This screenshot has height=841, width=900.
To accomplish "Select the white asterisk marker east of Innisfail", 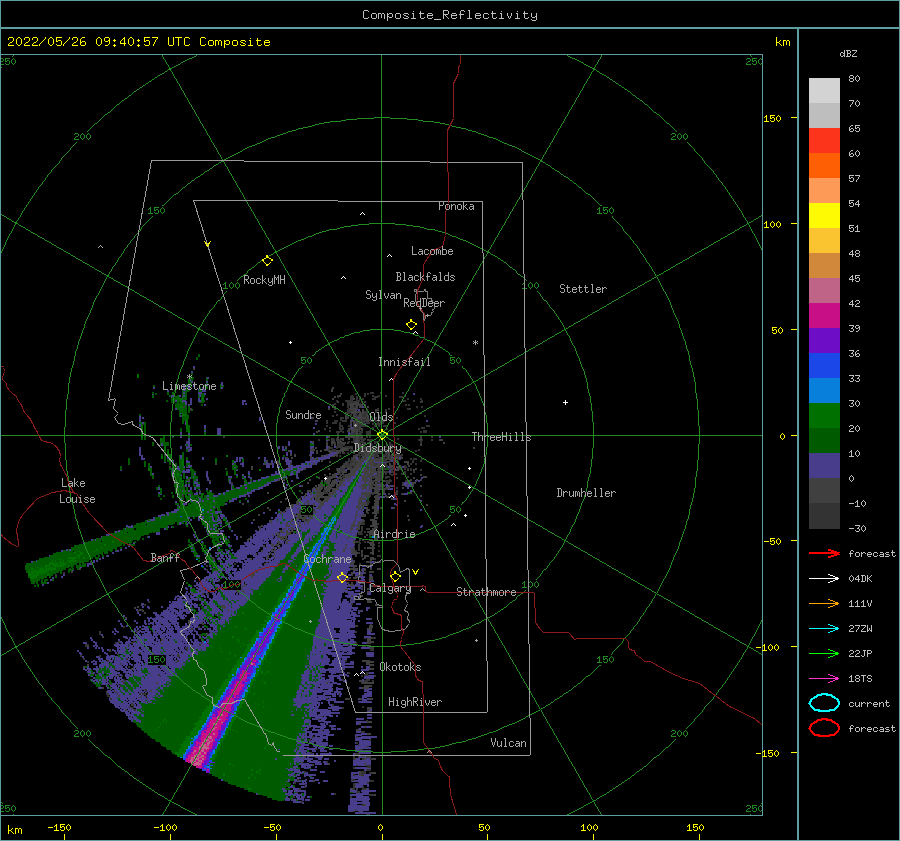I will (475, 343).
